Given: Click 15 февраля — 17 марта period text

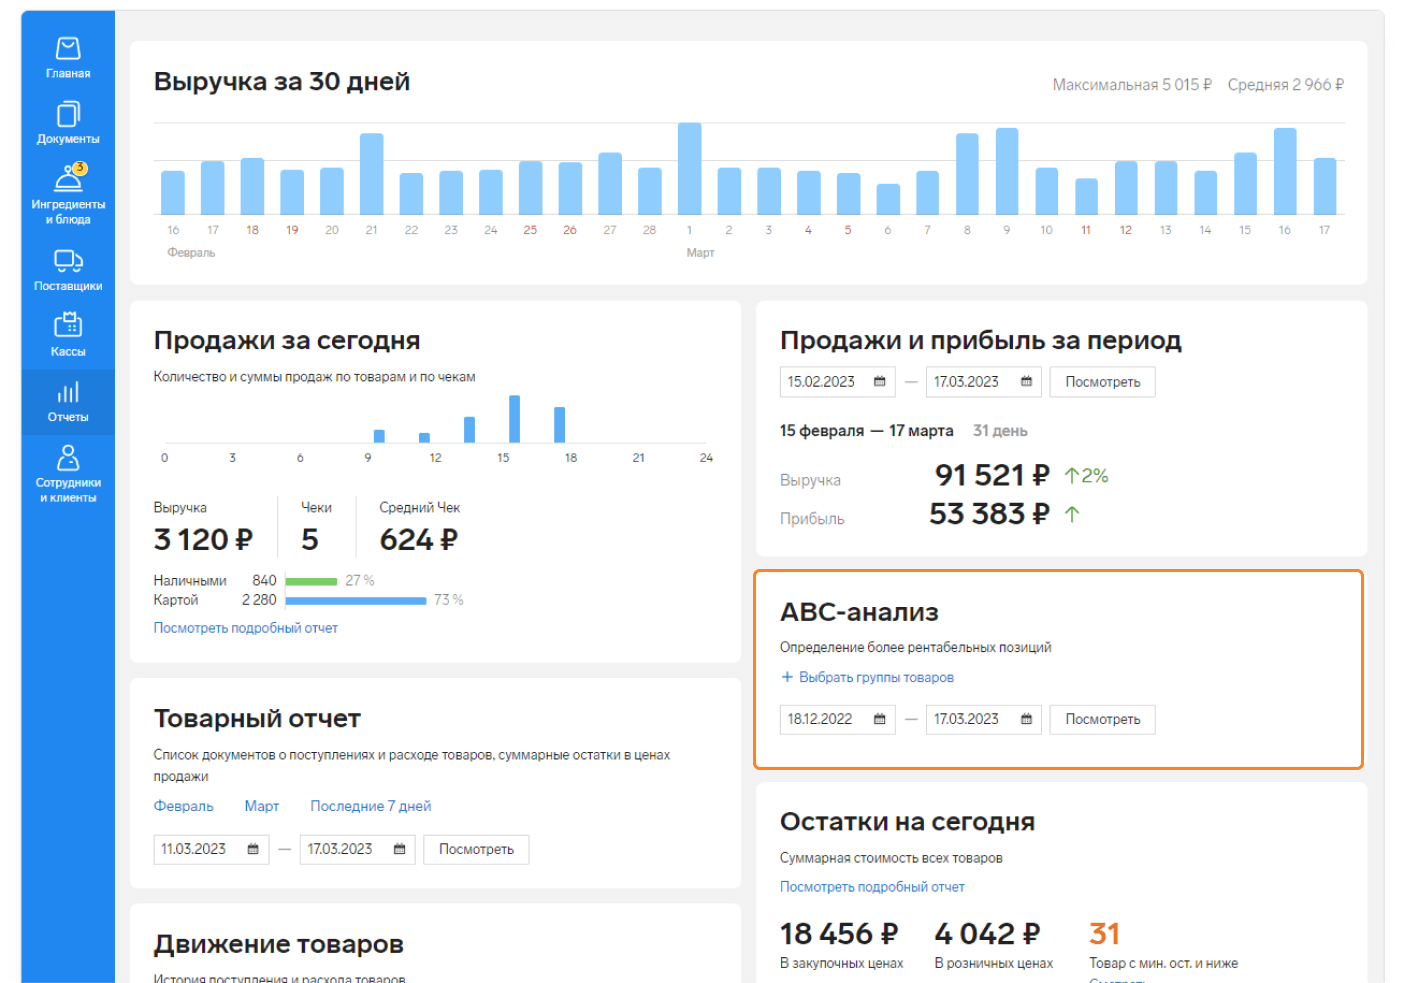Looking at the screenshot, I should click(866, 431).
